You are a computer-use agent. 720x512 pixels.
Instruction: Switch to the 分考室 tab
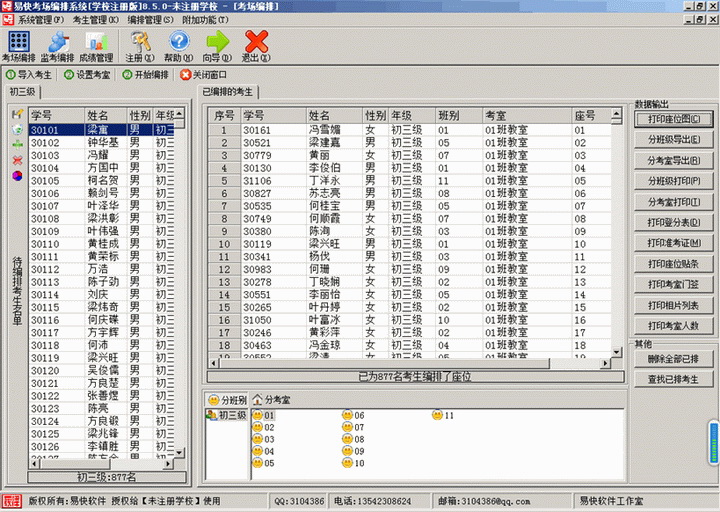click(x=272, y=399)
